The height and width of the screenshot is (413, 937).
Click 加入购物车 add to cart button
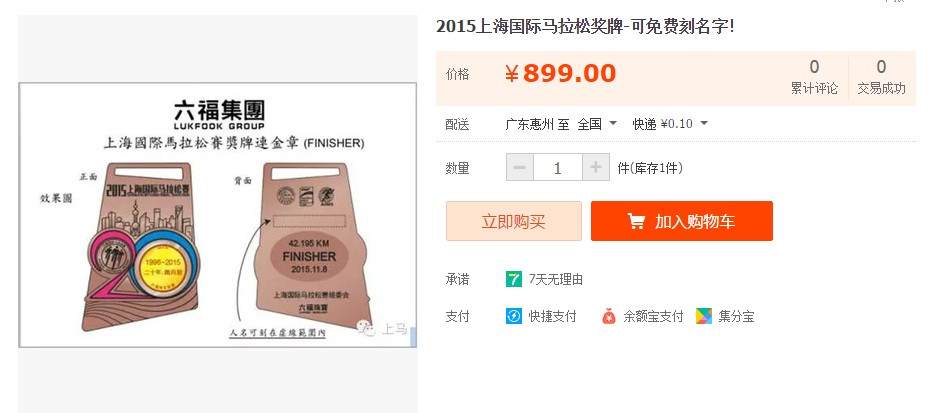682,221
